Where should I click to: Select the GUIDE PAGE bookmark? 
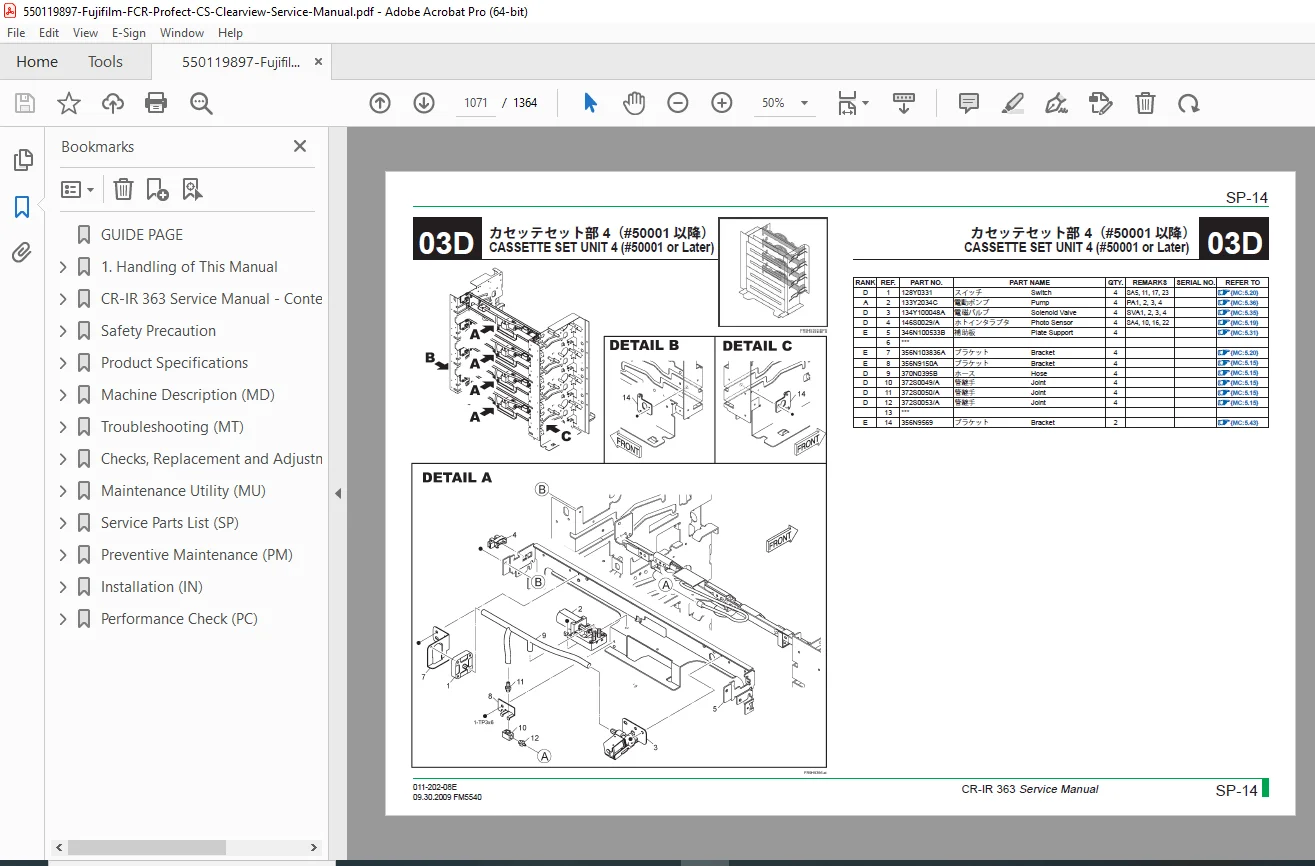142,235
